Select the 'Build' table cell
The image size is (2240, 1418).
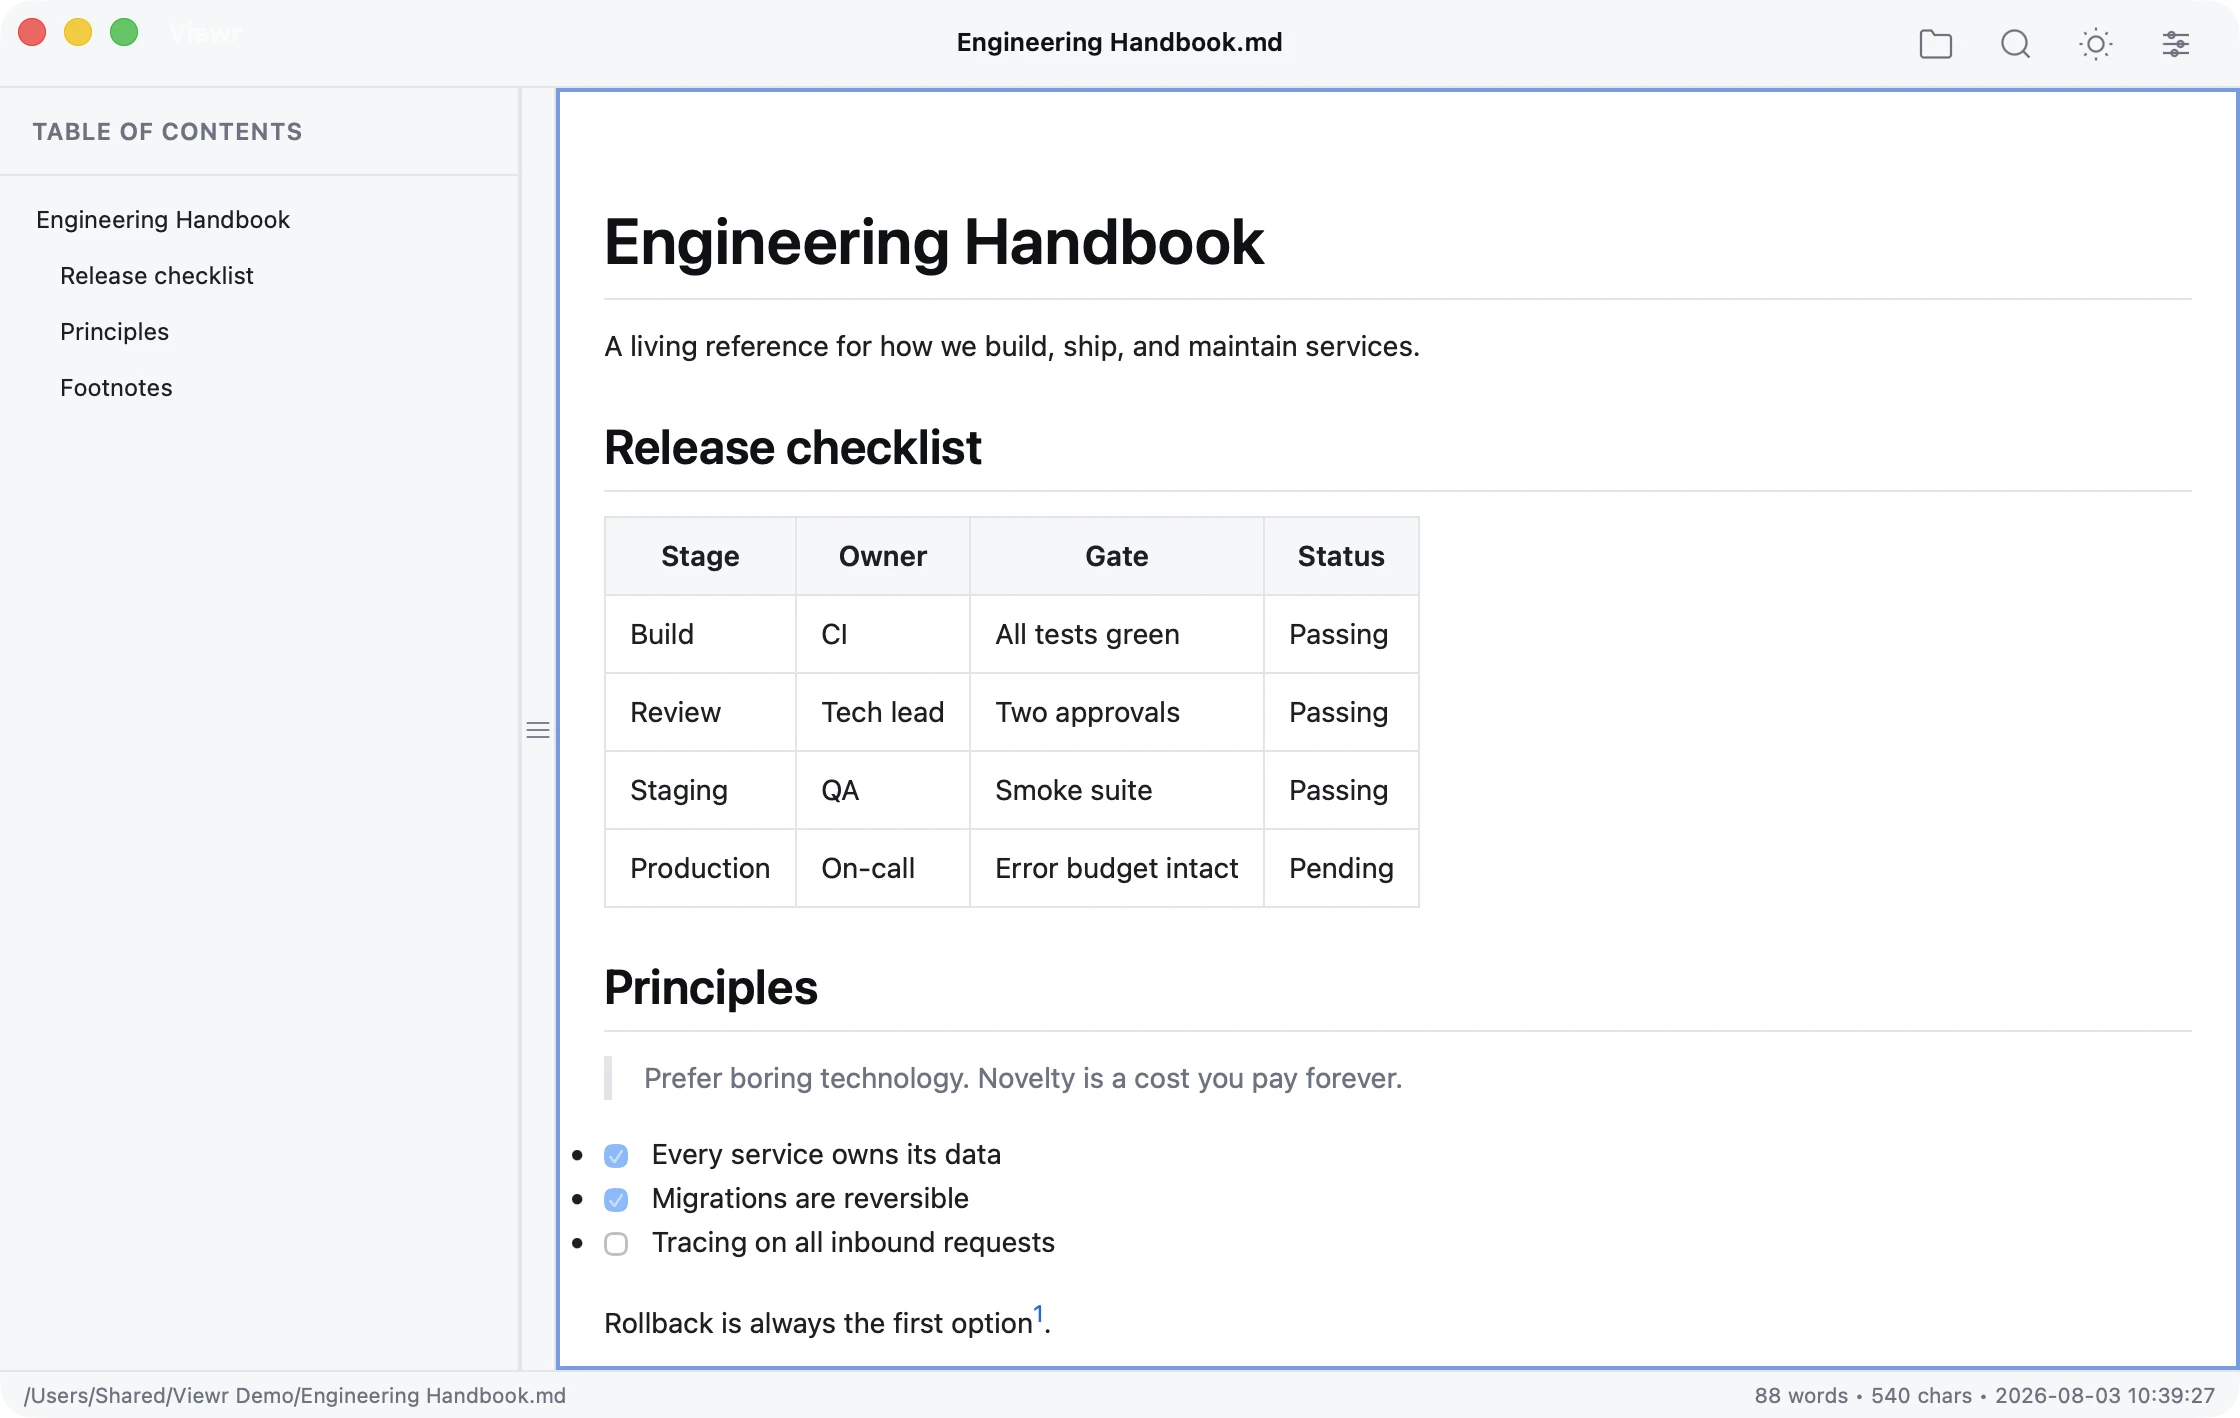(700, 634)
